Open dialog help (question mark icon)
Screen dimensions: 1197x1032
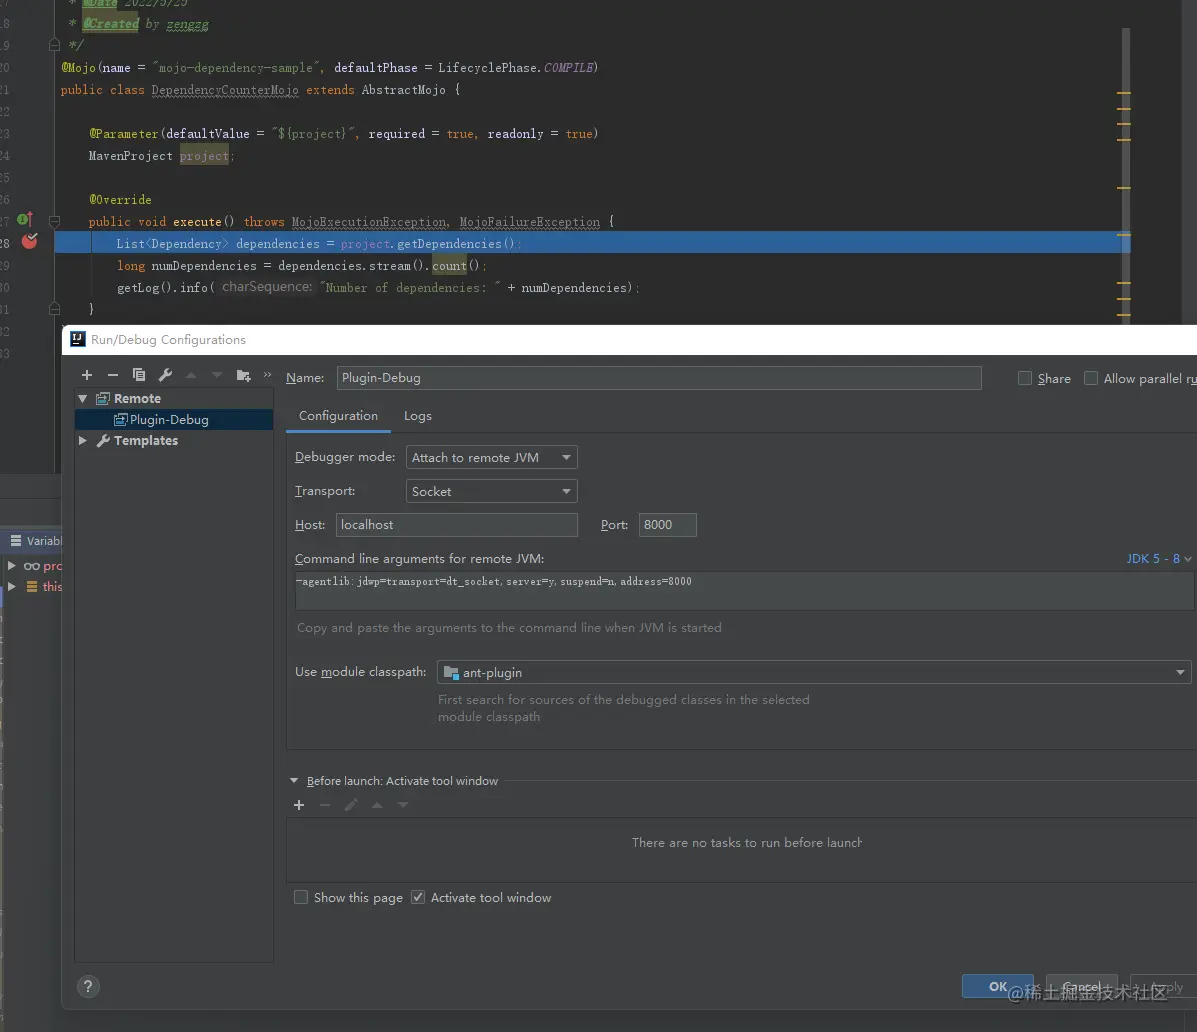[88, 987]
